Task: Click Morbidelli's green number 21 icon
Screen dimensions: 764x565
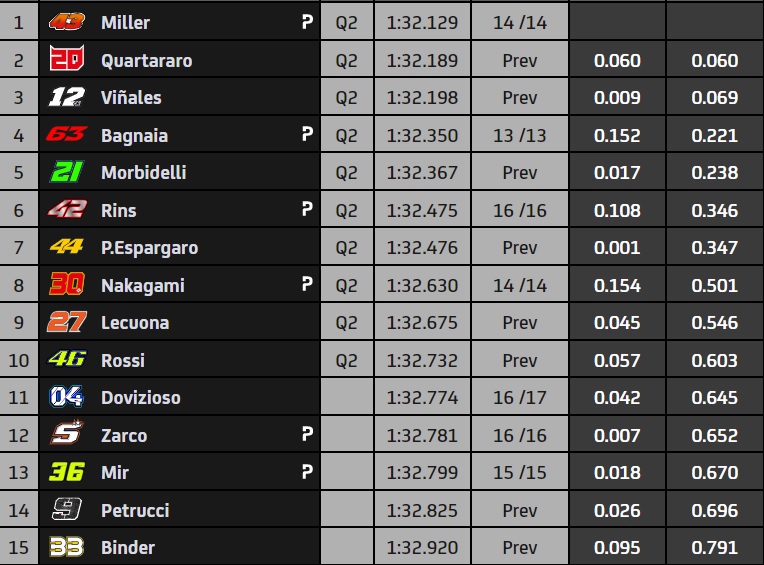Action: click(67, 171)
